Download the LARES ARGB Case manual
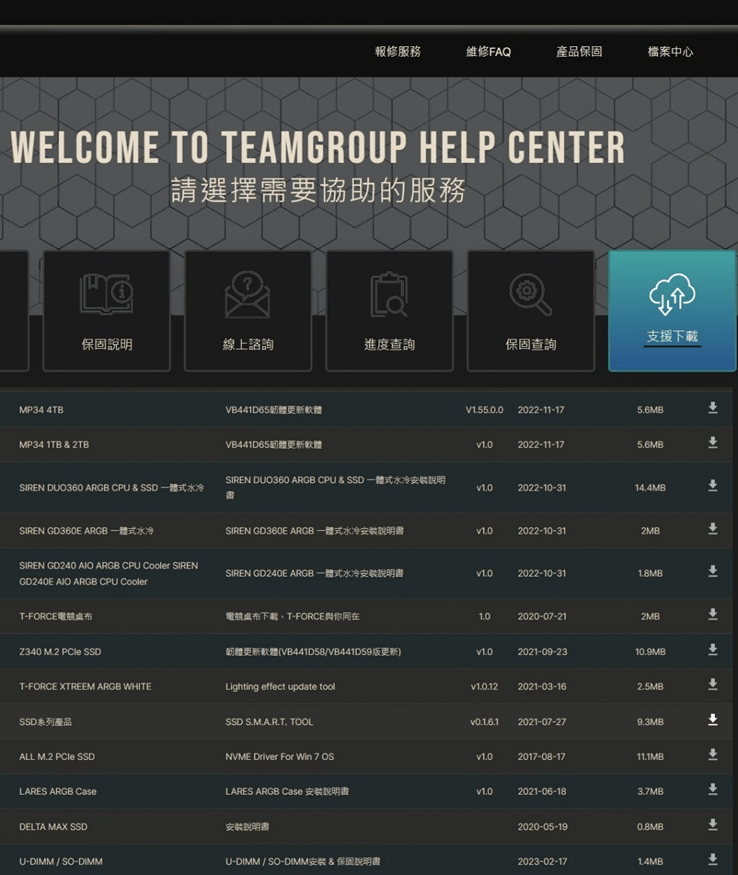Viewport: 738px width, 875px height. [713, 790]
